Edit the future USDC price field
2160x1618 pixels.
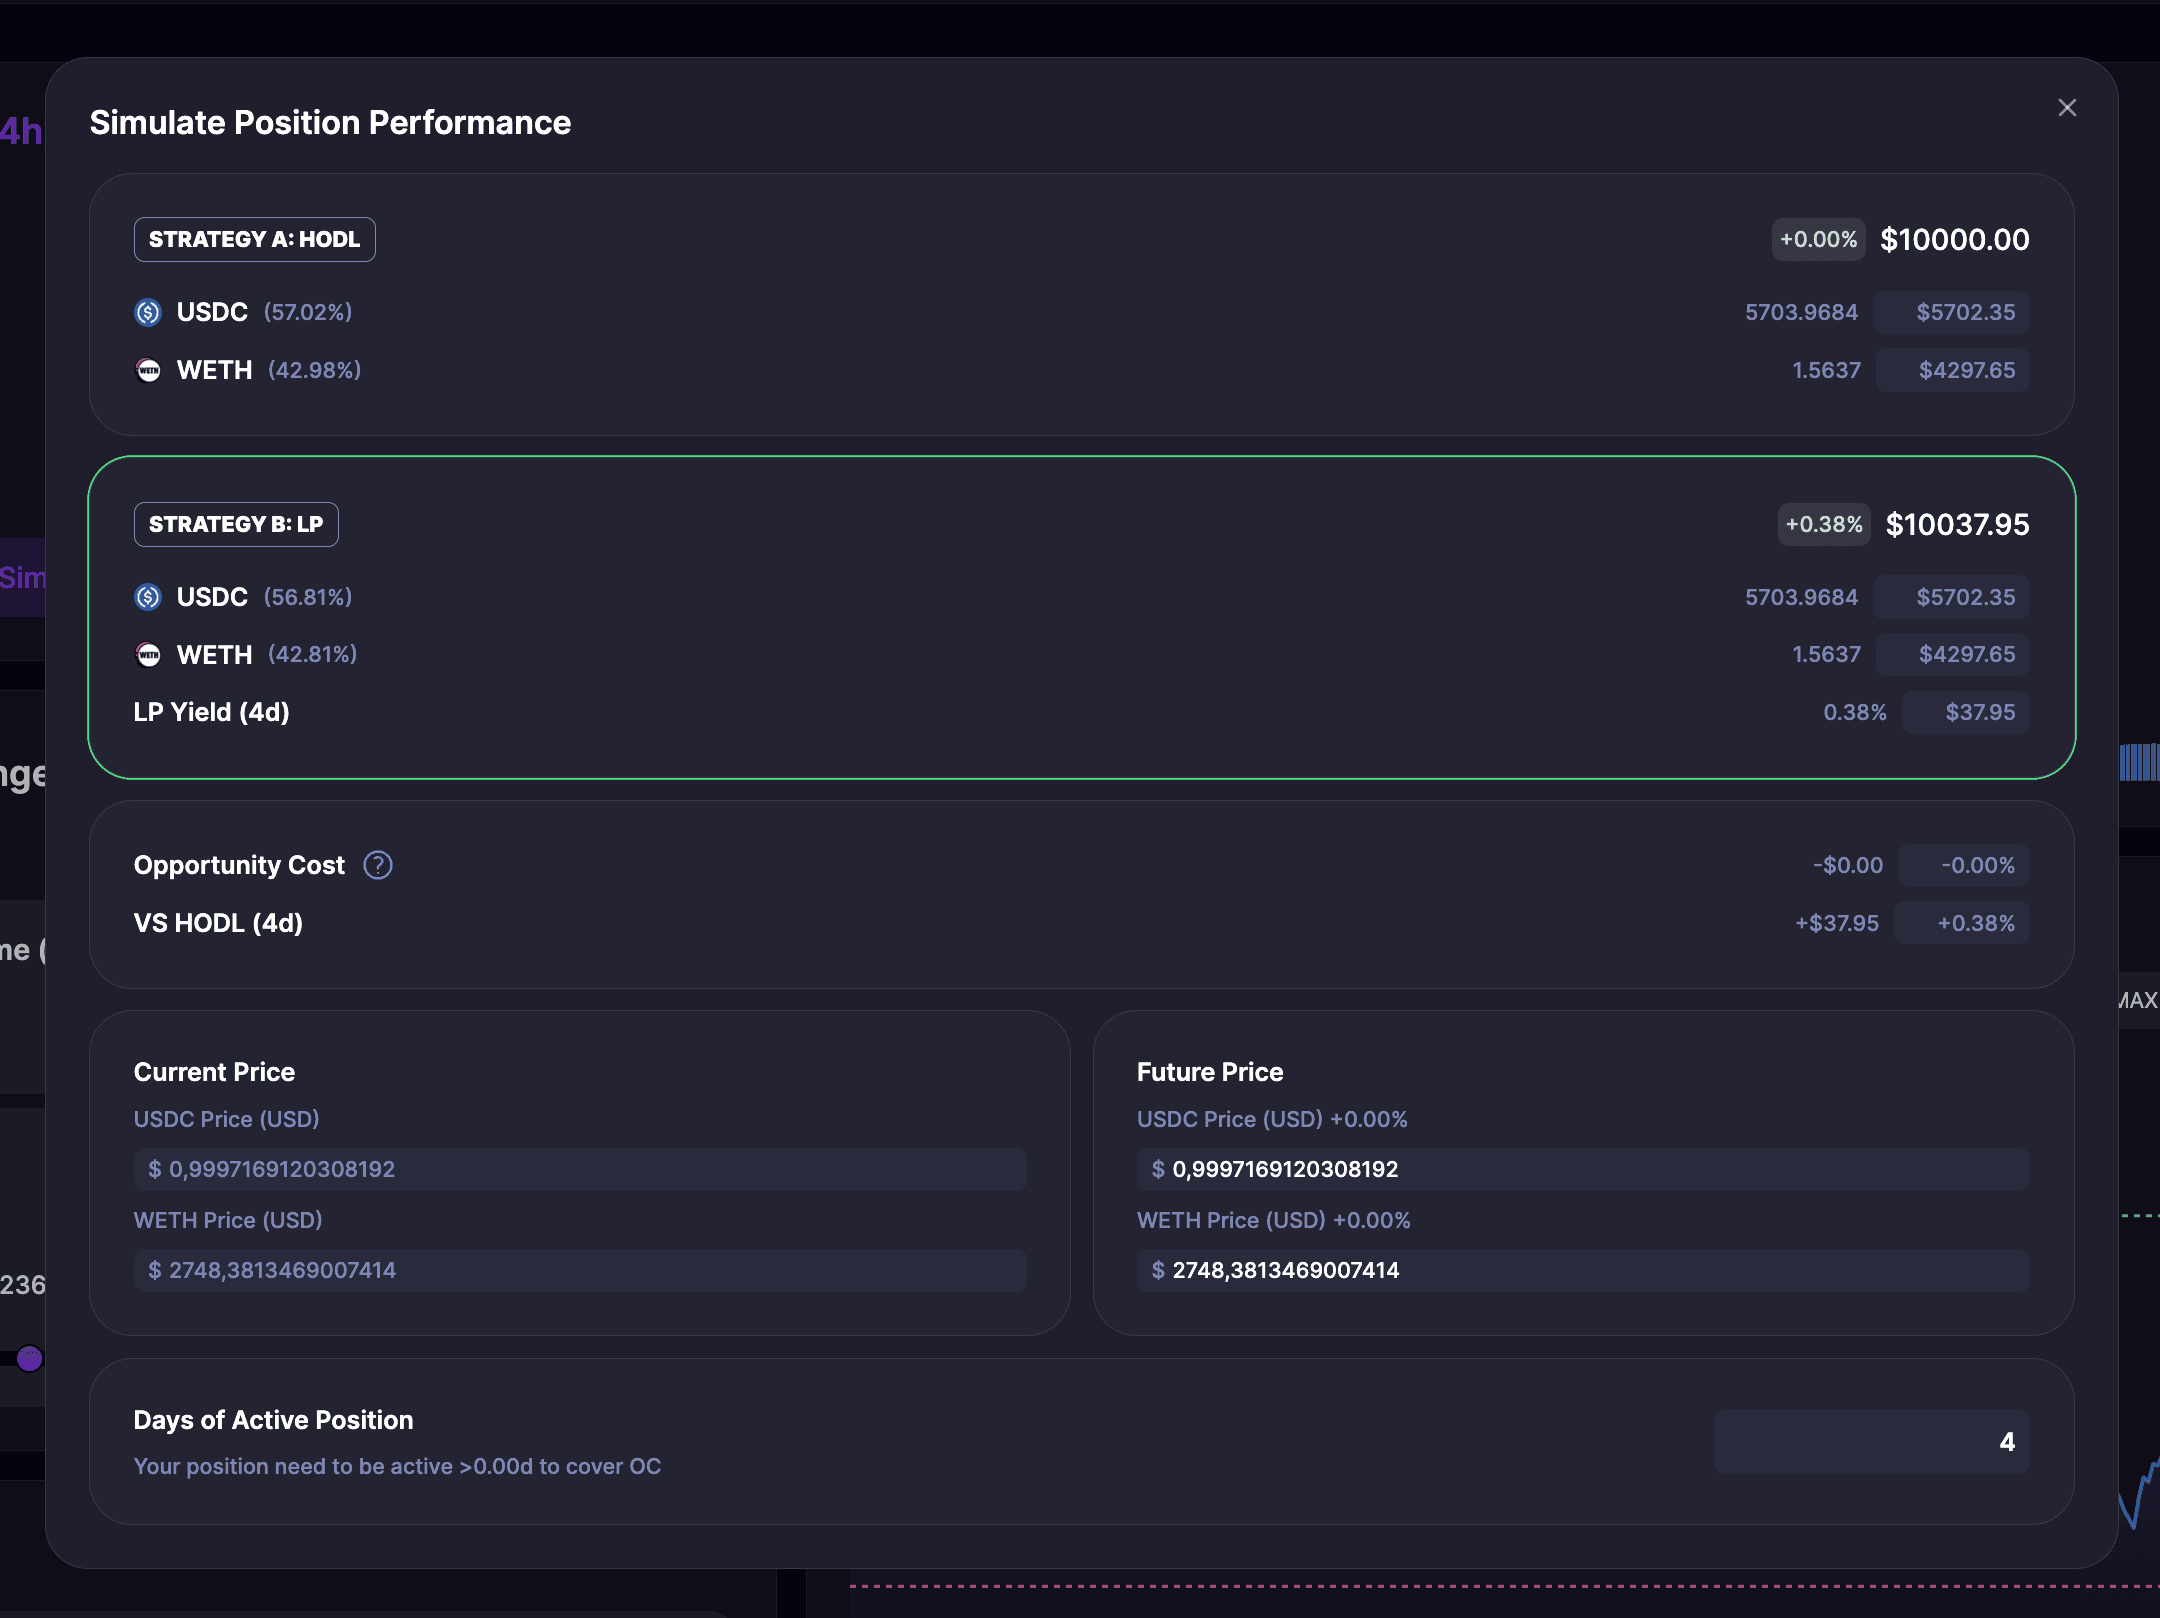[x=1582, y=1169]
